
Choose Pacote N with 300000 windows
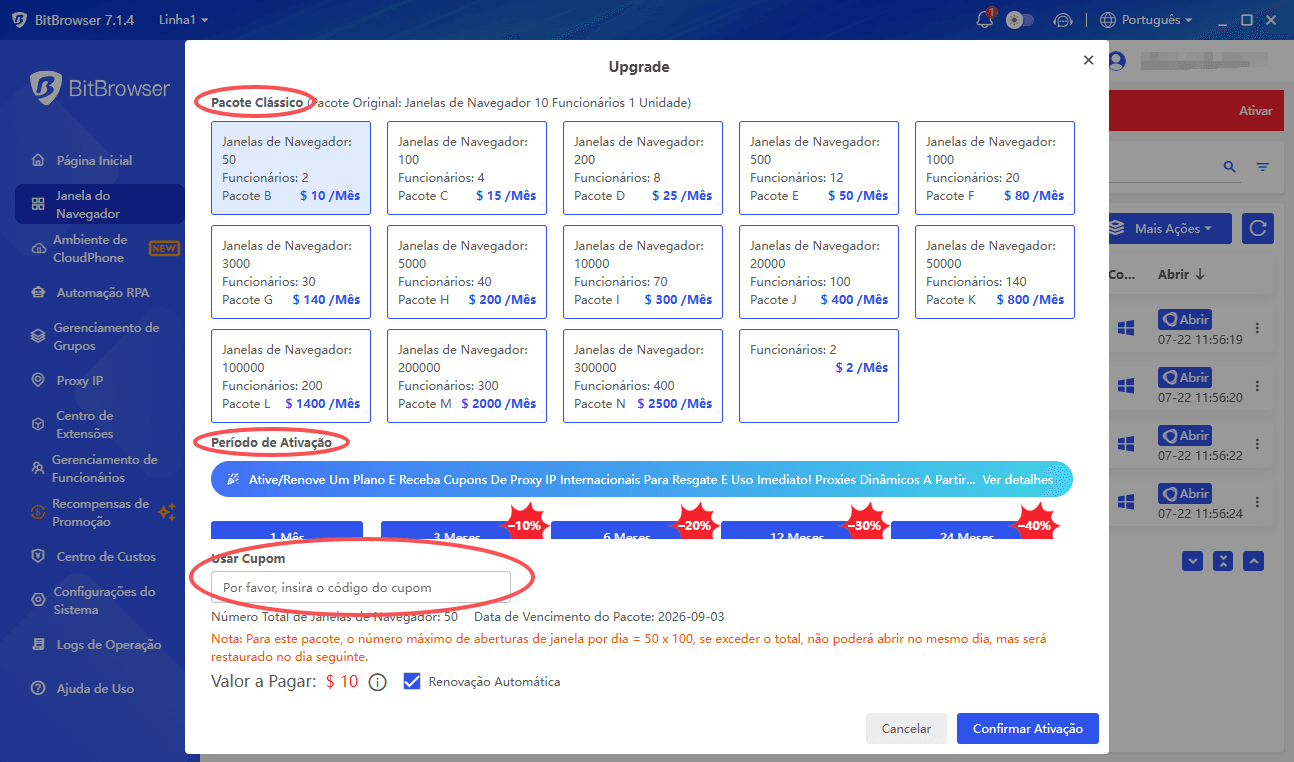[x=643, y=376]
